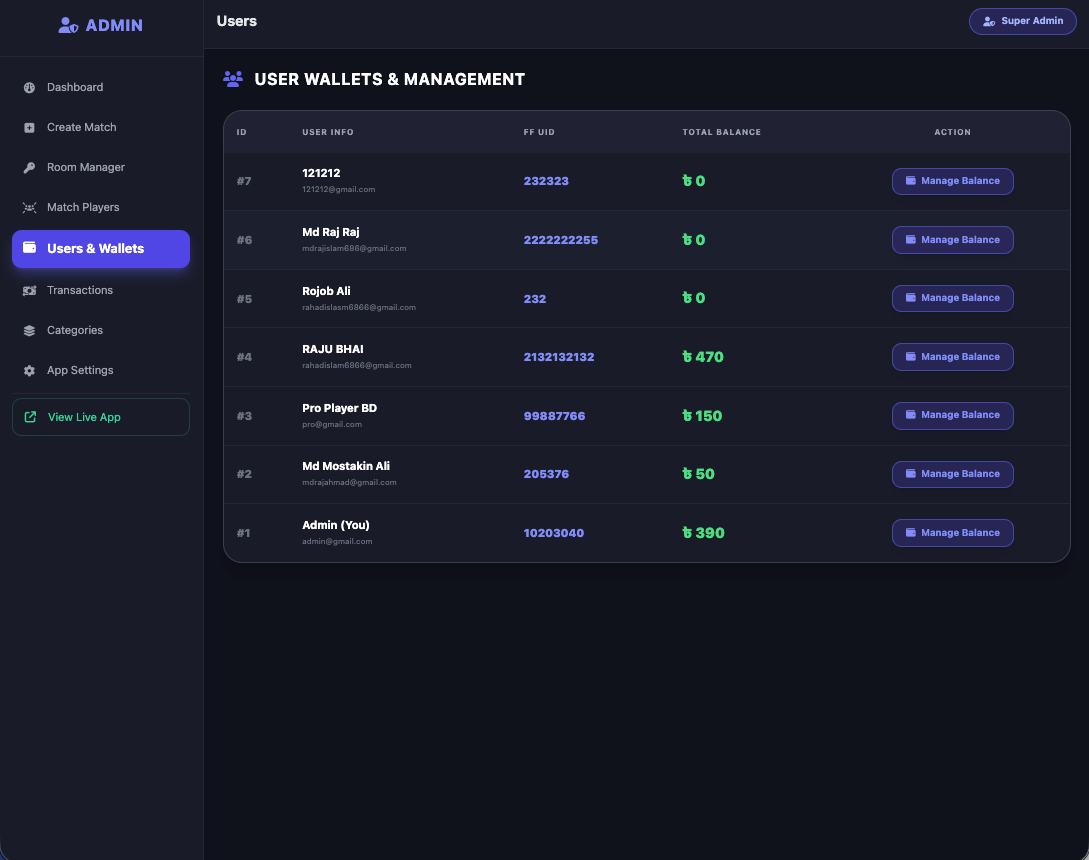The height and width of the screenshot is (860, 1089).
Task: Click the Super Admin user icon
Action: 989,22
